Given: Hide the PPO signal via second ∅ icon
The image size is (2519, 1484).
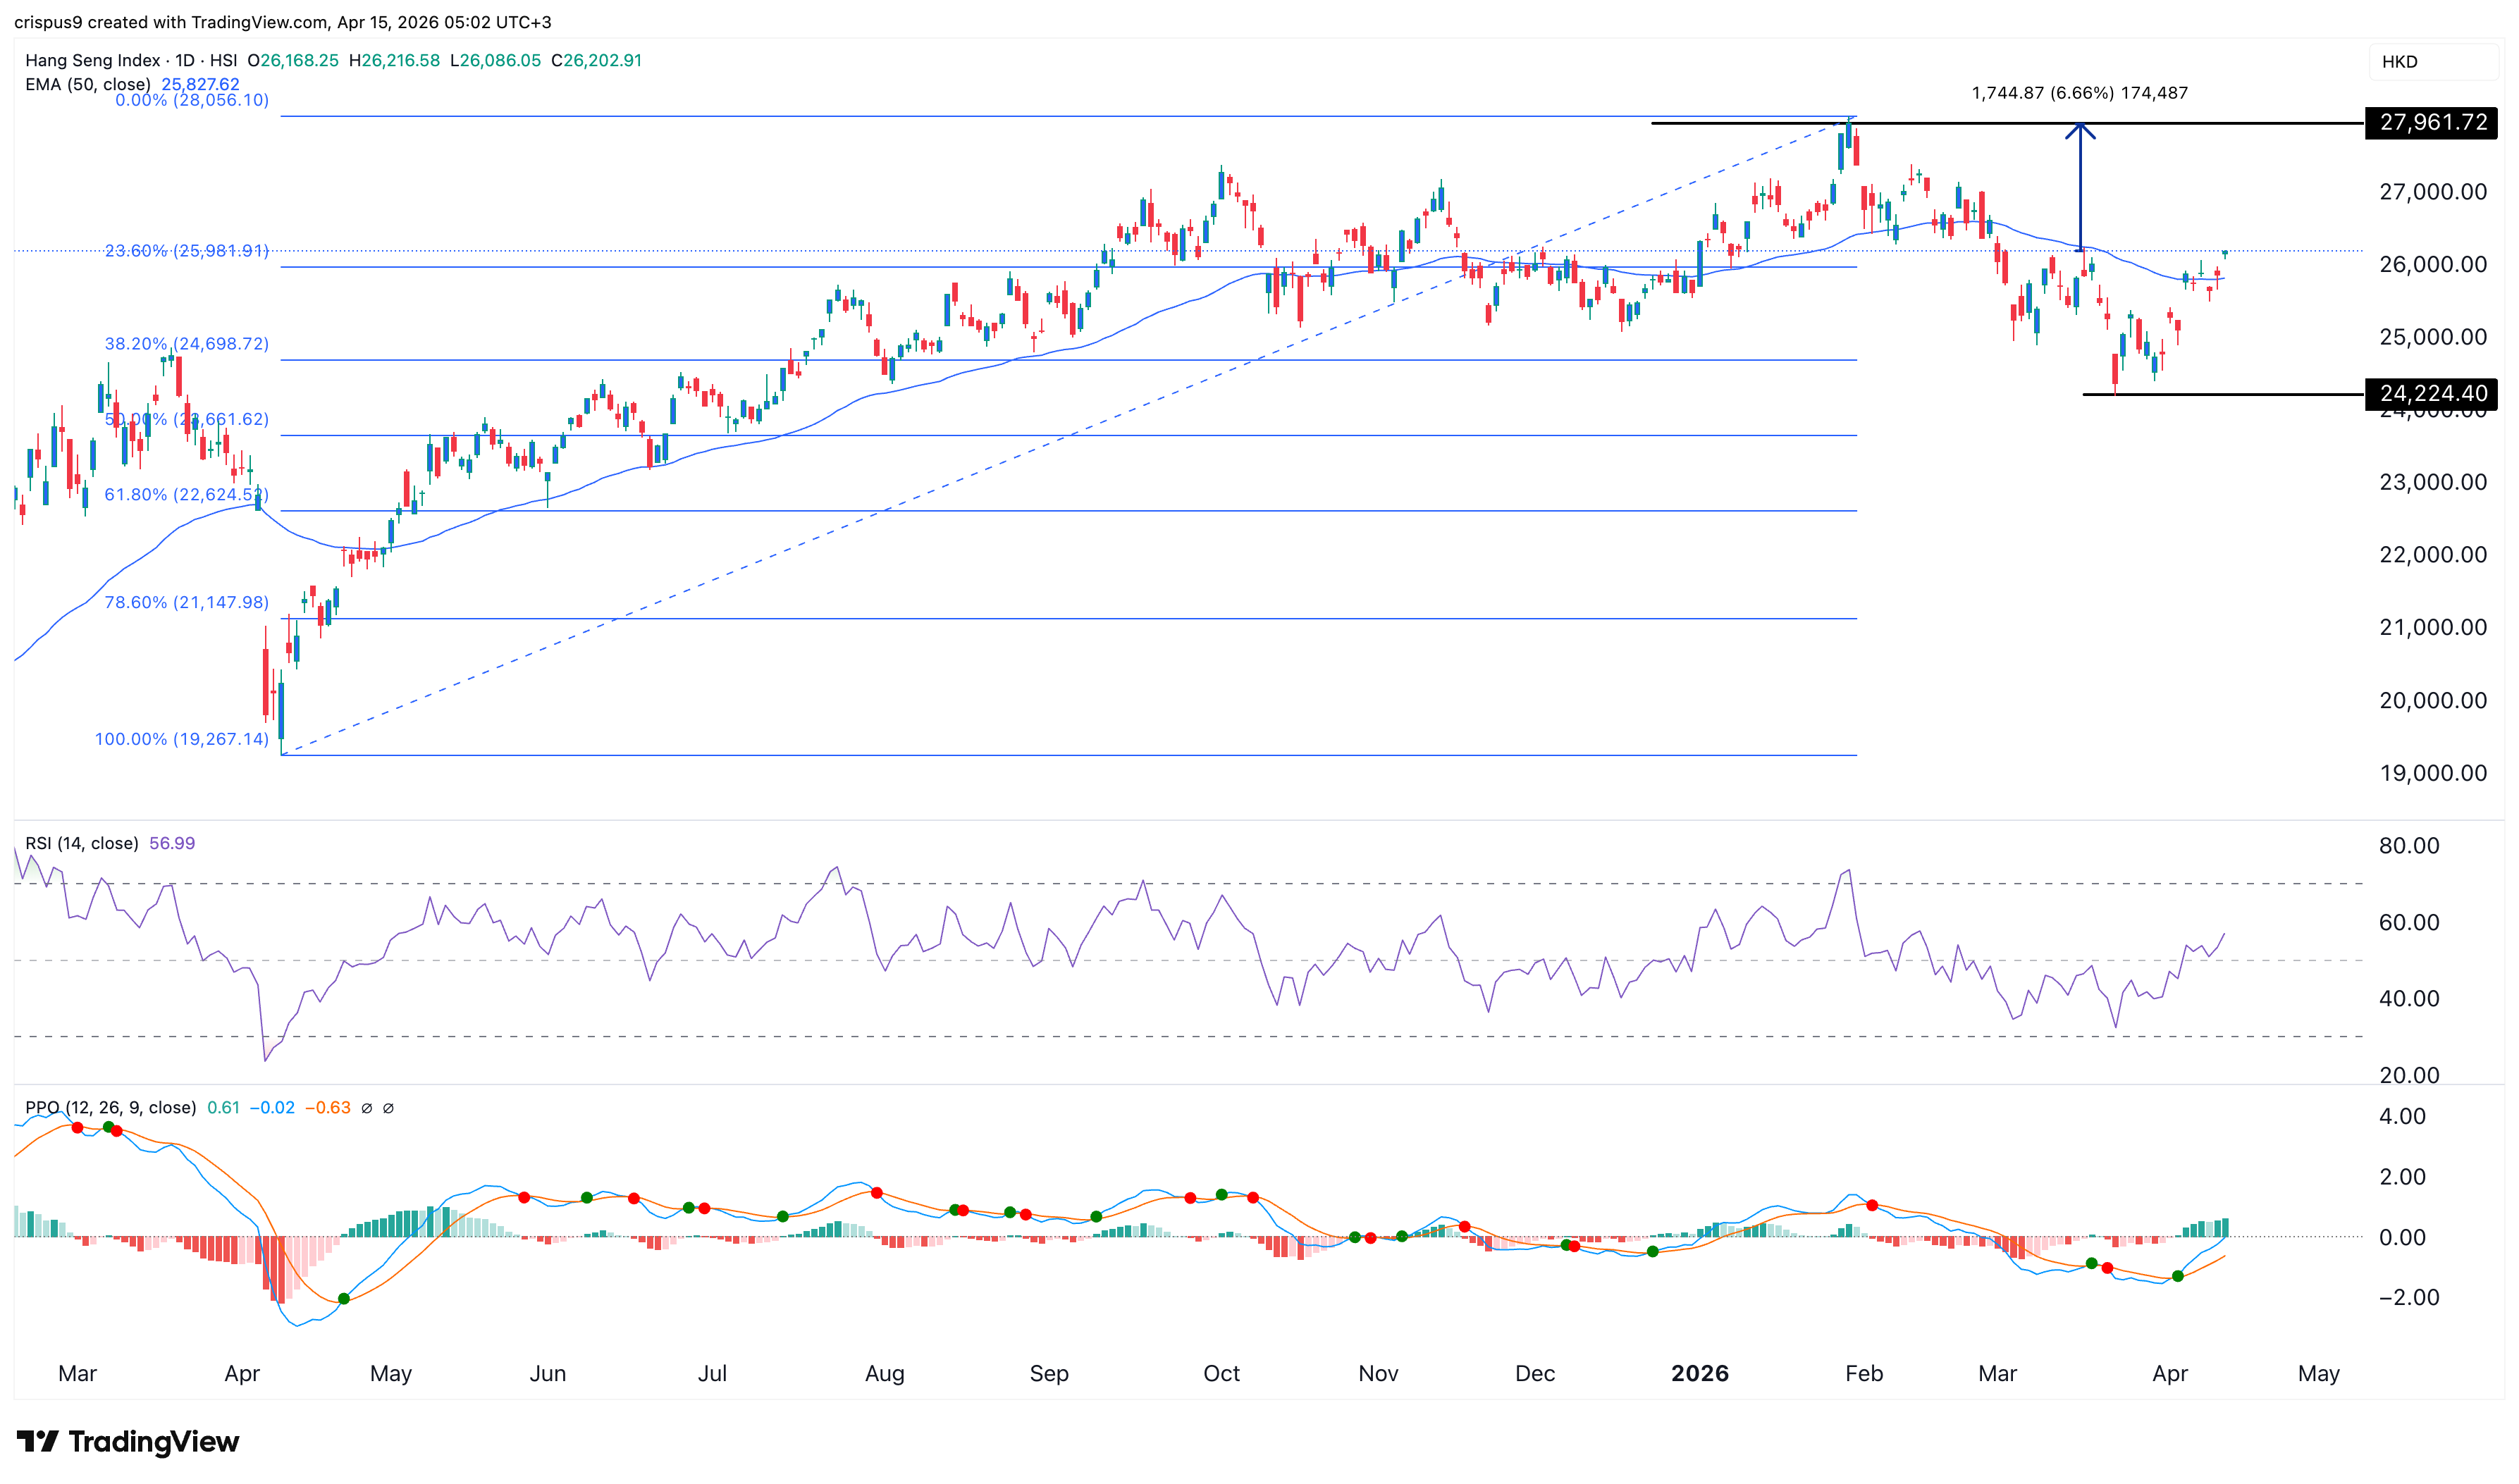Looking at the screenshot, I should [x=389, y=1107].
